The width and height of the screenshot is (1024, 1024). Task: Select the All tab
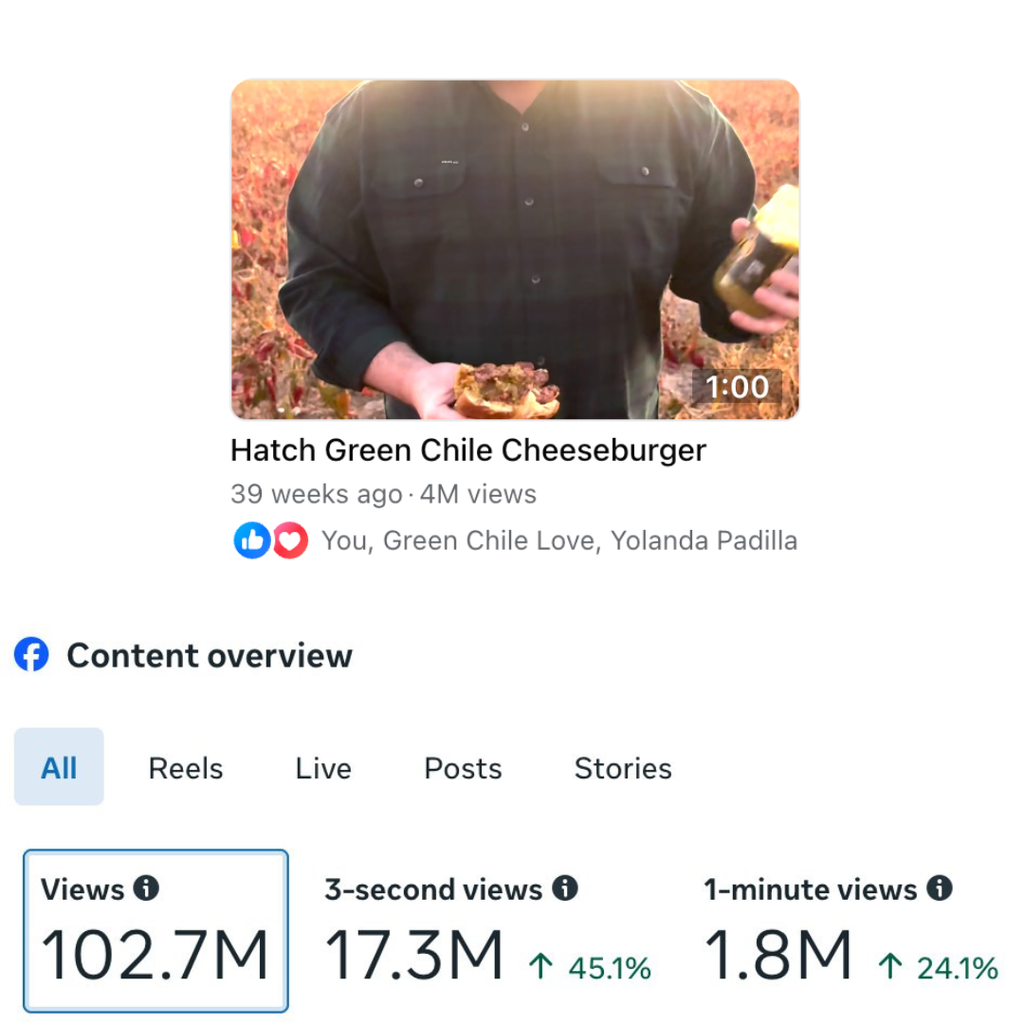tap(59, 767)
